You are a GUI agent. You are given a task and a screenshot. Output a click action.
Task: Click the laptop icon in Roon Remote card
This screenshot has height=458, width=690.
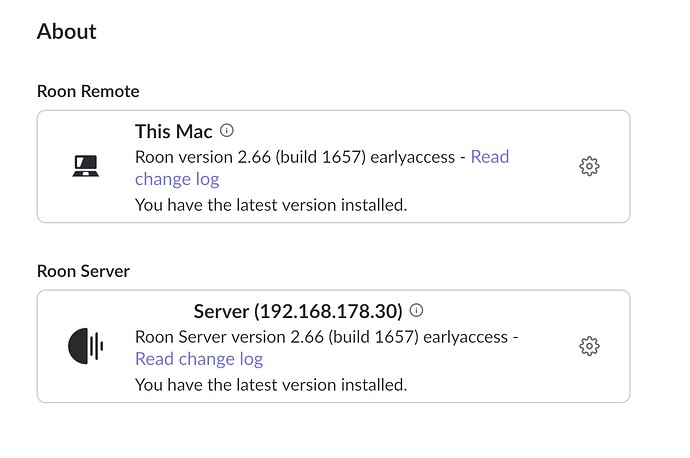click(86, 166)
